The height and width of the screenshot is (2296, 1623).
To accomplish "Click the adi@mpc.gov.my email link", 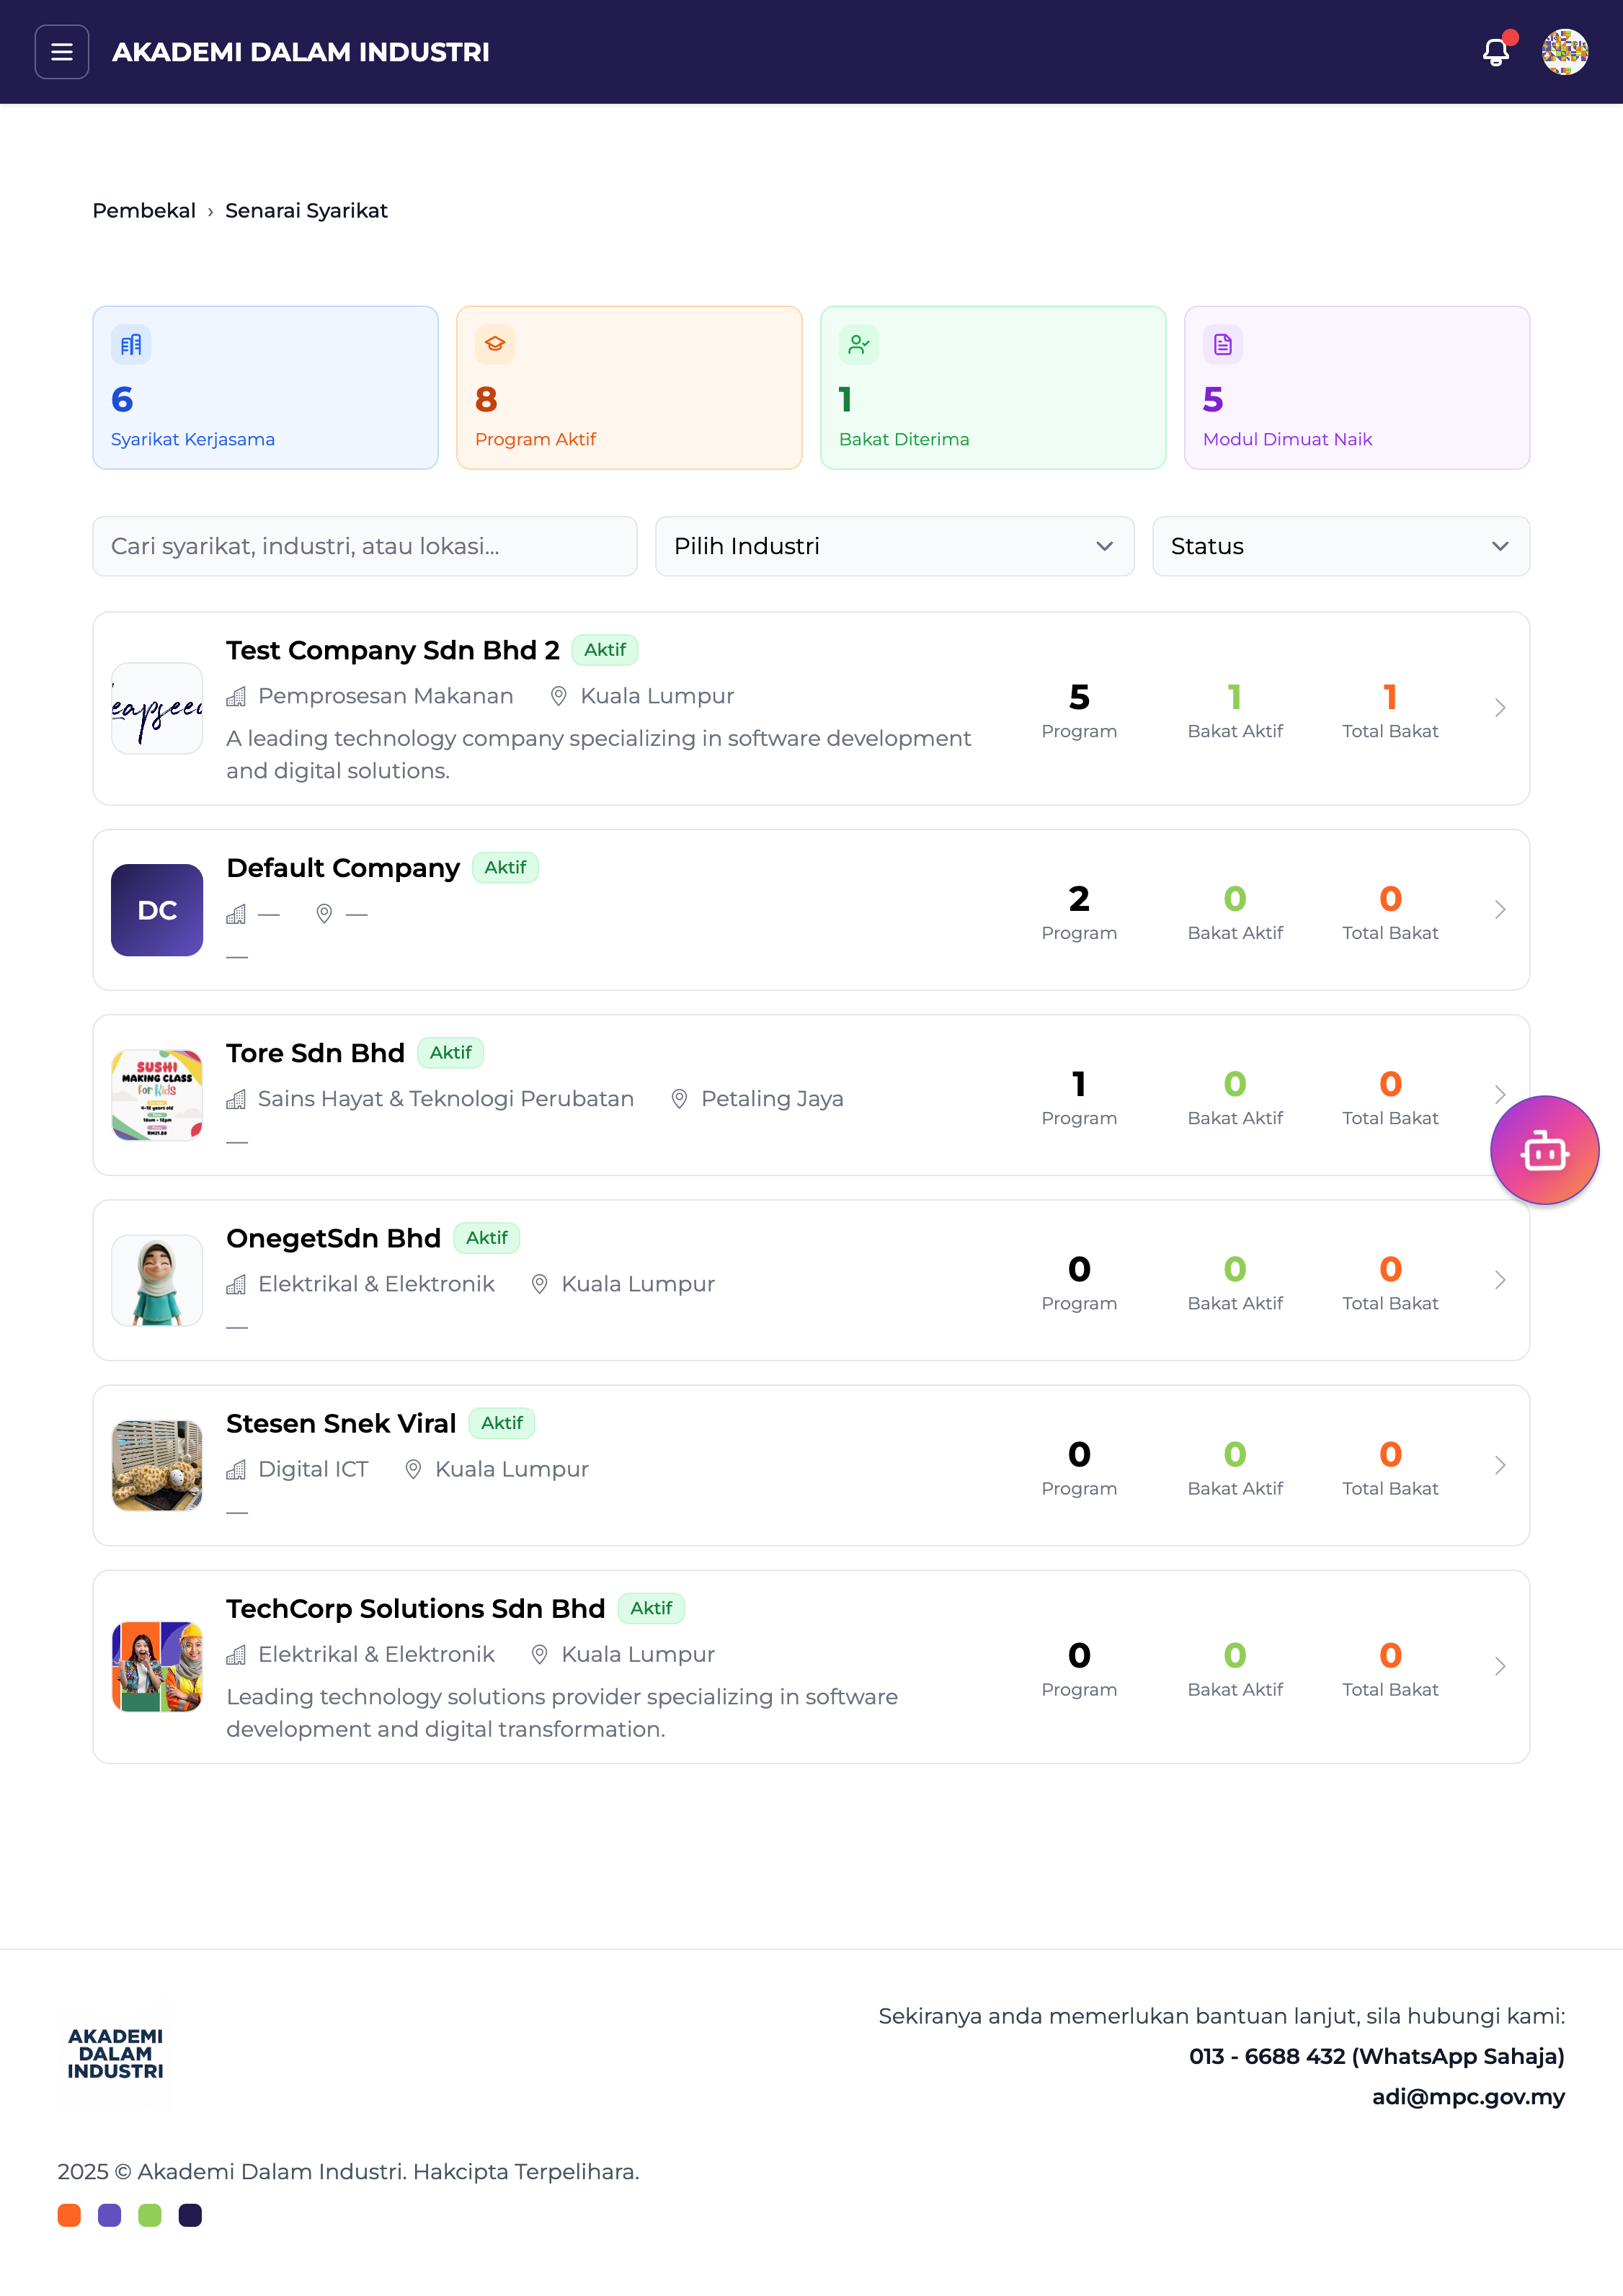I will point(1467,2097).
